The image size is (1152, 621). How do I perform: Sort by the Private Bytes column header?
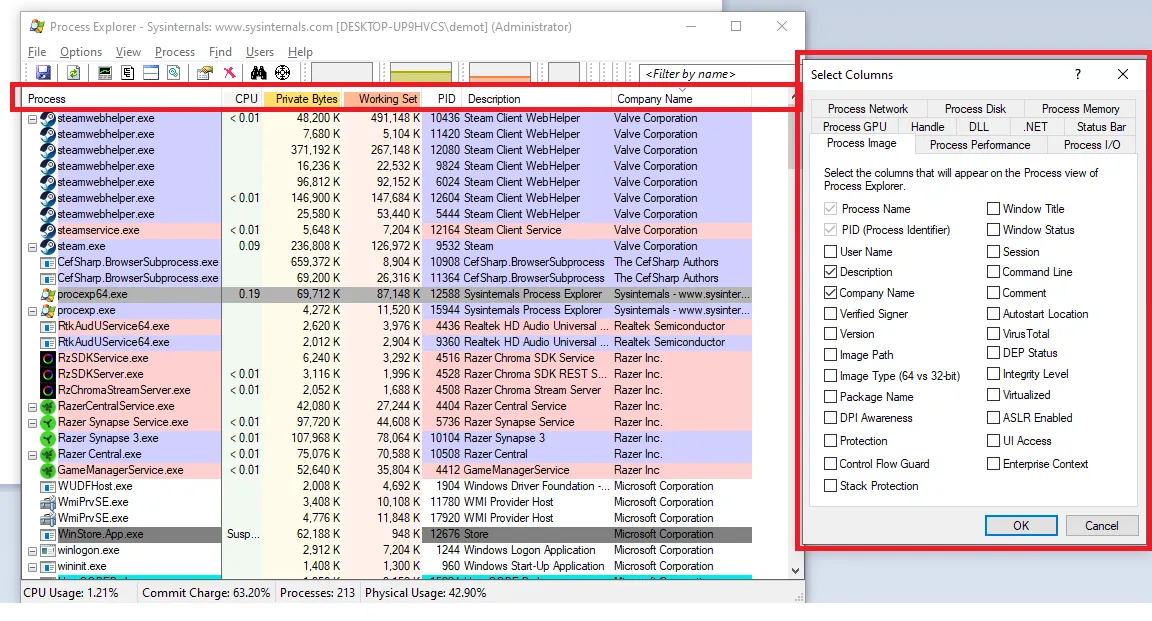coord(303,98)
